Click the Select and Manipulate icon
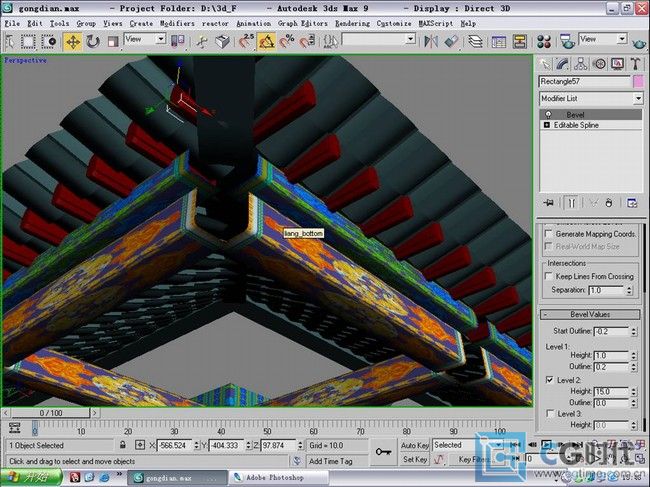The image size is (650, 487). [202, 41]
